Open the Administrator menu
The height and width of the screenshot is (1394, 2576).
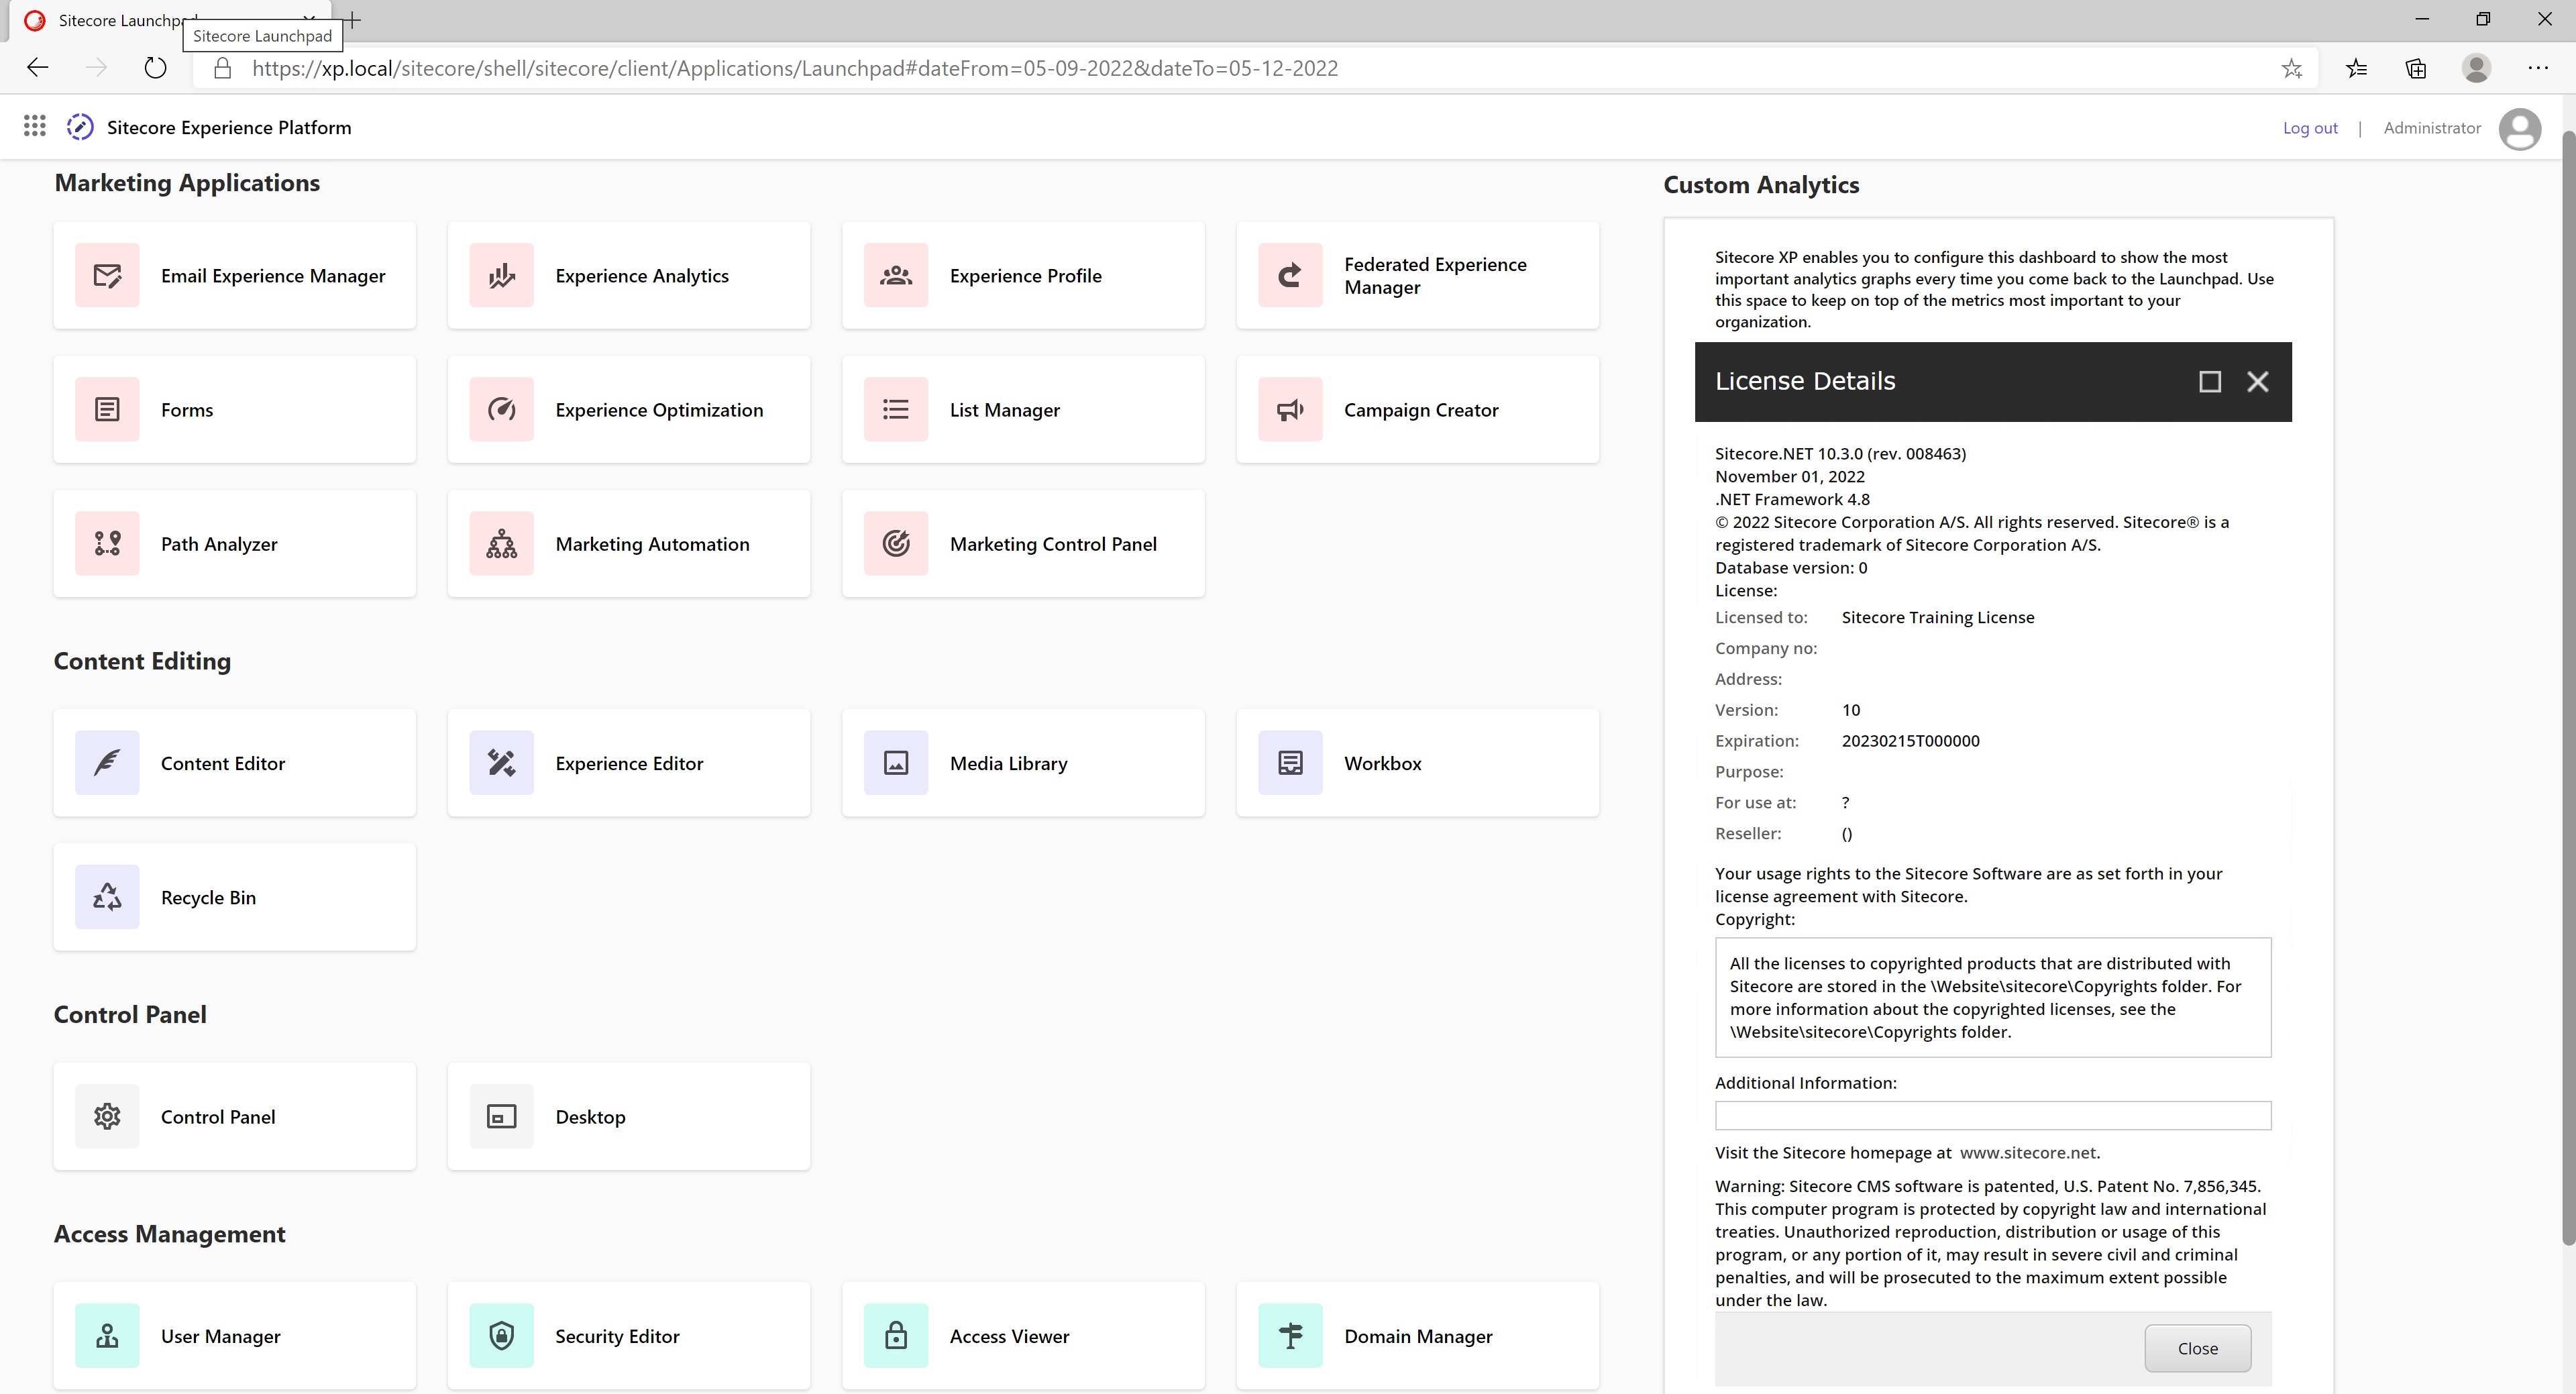click(x=2432, y=127)
